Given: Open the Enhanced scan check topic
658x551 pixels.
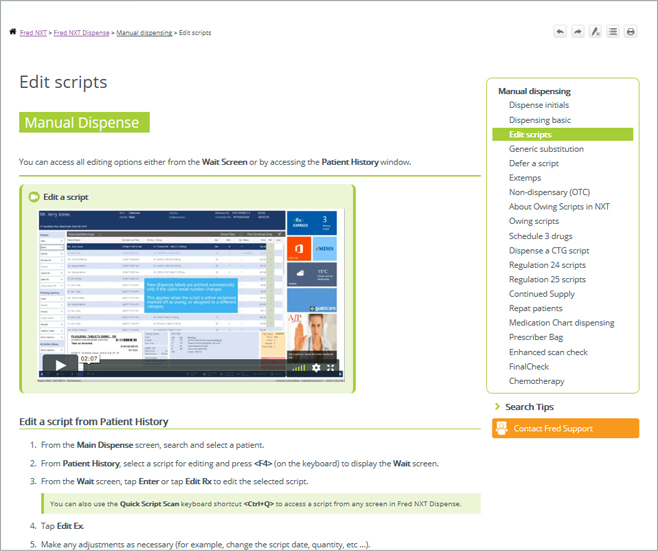Looking at the screenshot, I should pyautogui.click(x=548, y=352).
